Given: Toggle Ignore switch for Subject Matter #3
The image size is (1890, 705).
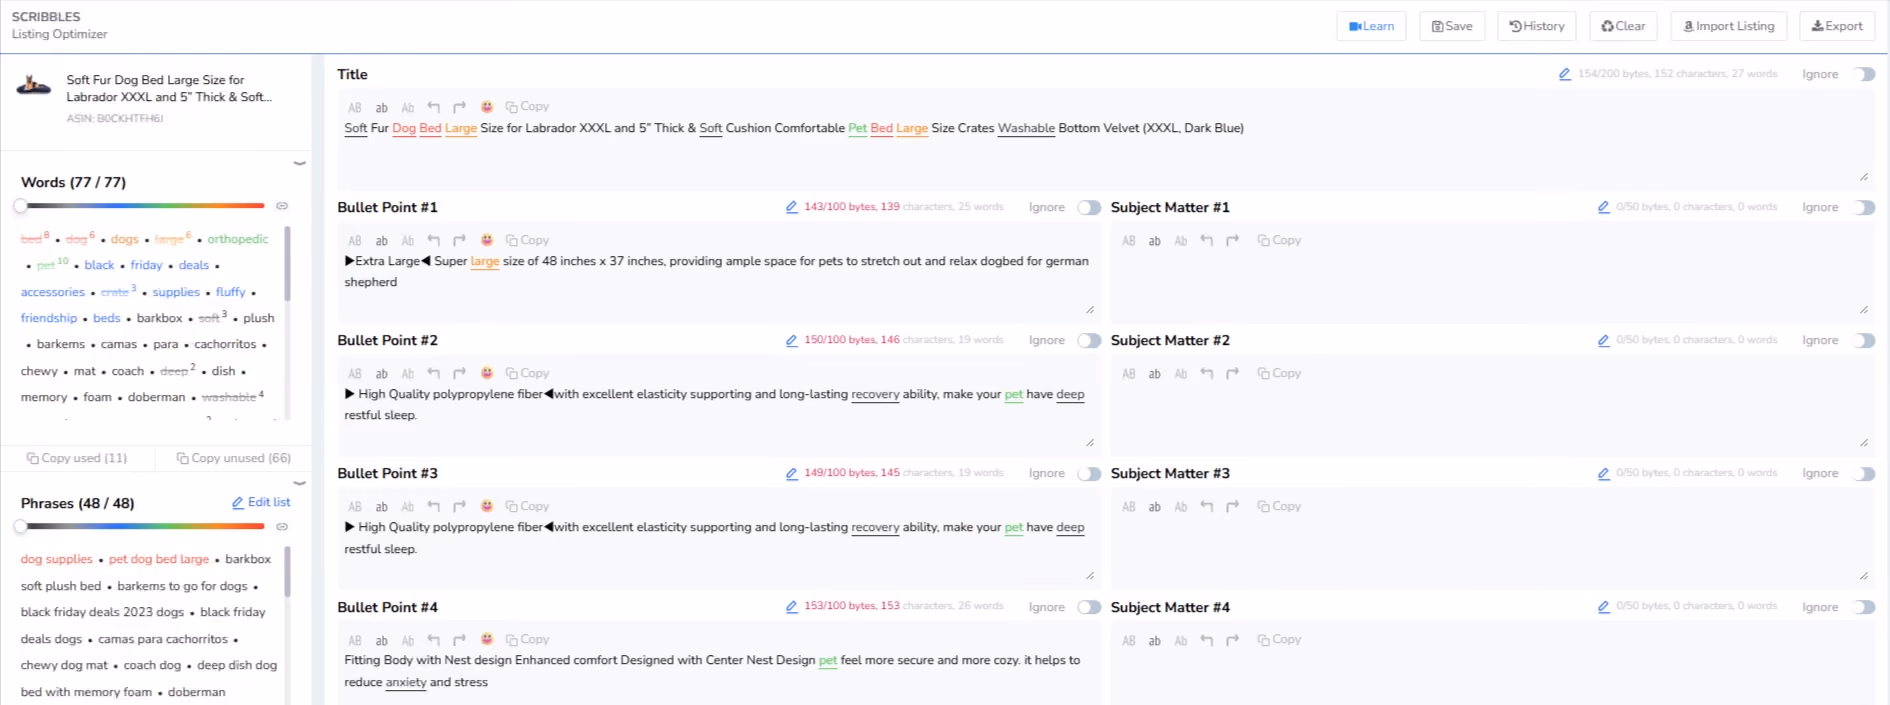Looking at the screenshot, I should coord(1864,474).
